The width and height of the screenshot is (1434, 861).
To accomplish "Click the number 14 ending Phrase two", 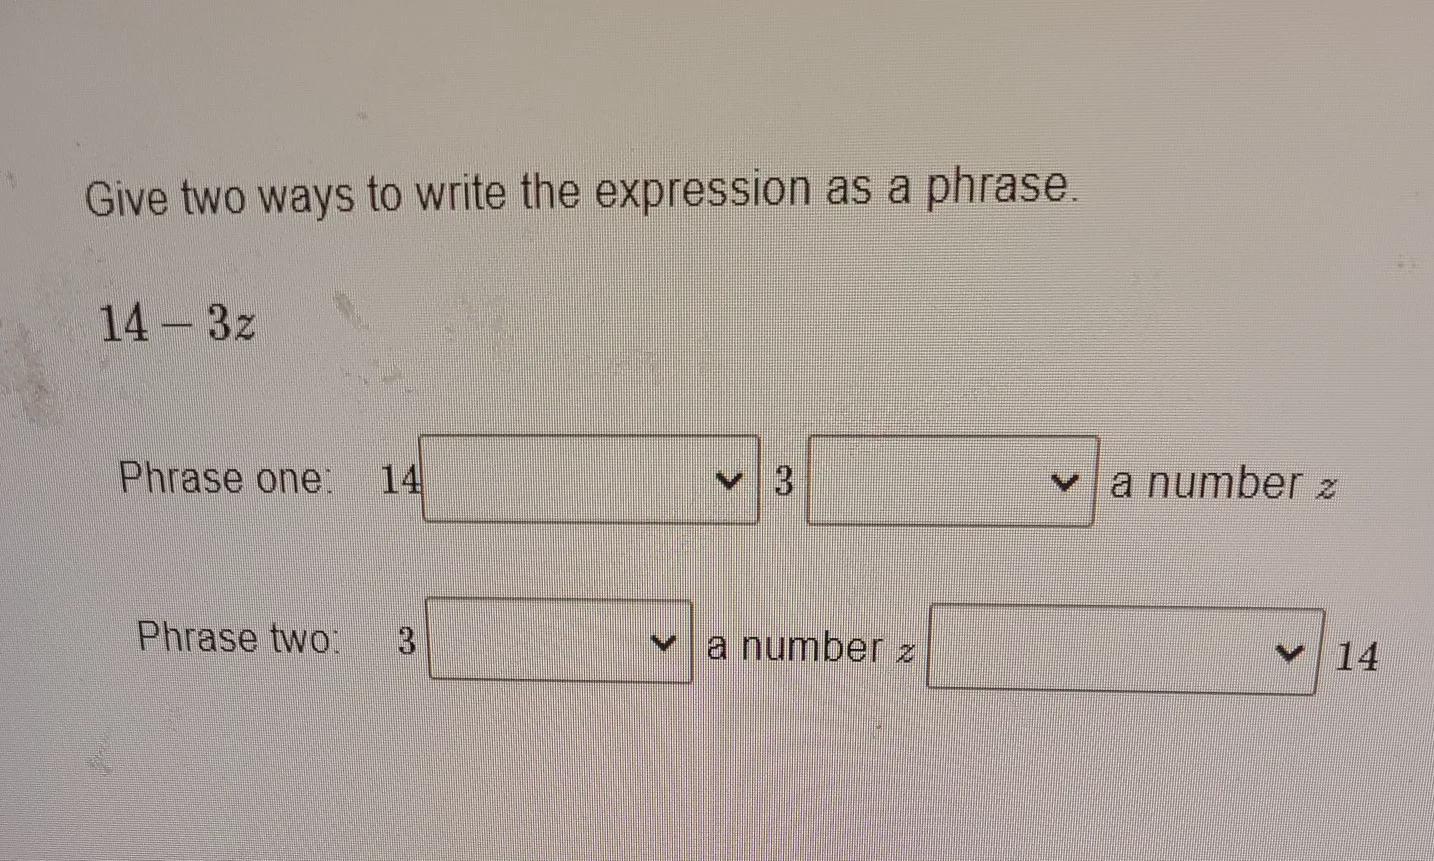I will pos(1357,657).
